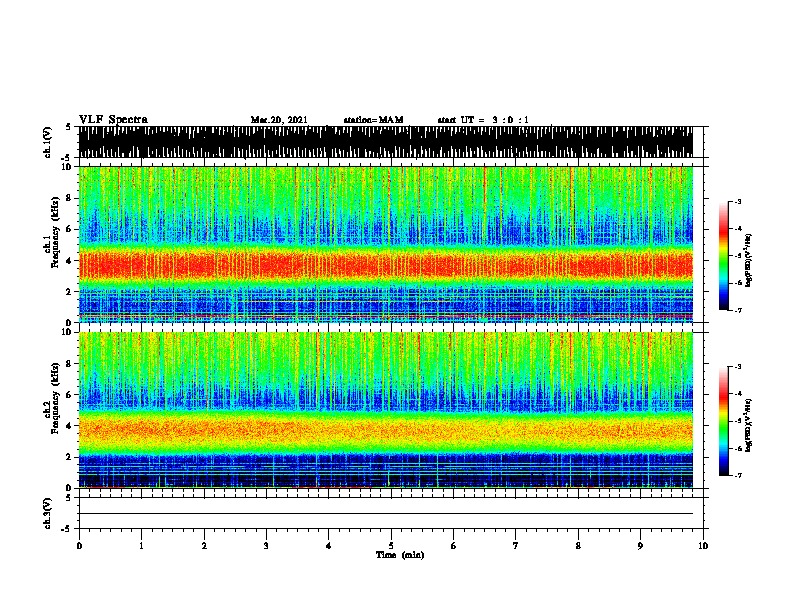
Task: Click time axis tick label "2"
Action: pos(204,546)
